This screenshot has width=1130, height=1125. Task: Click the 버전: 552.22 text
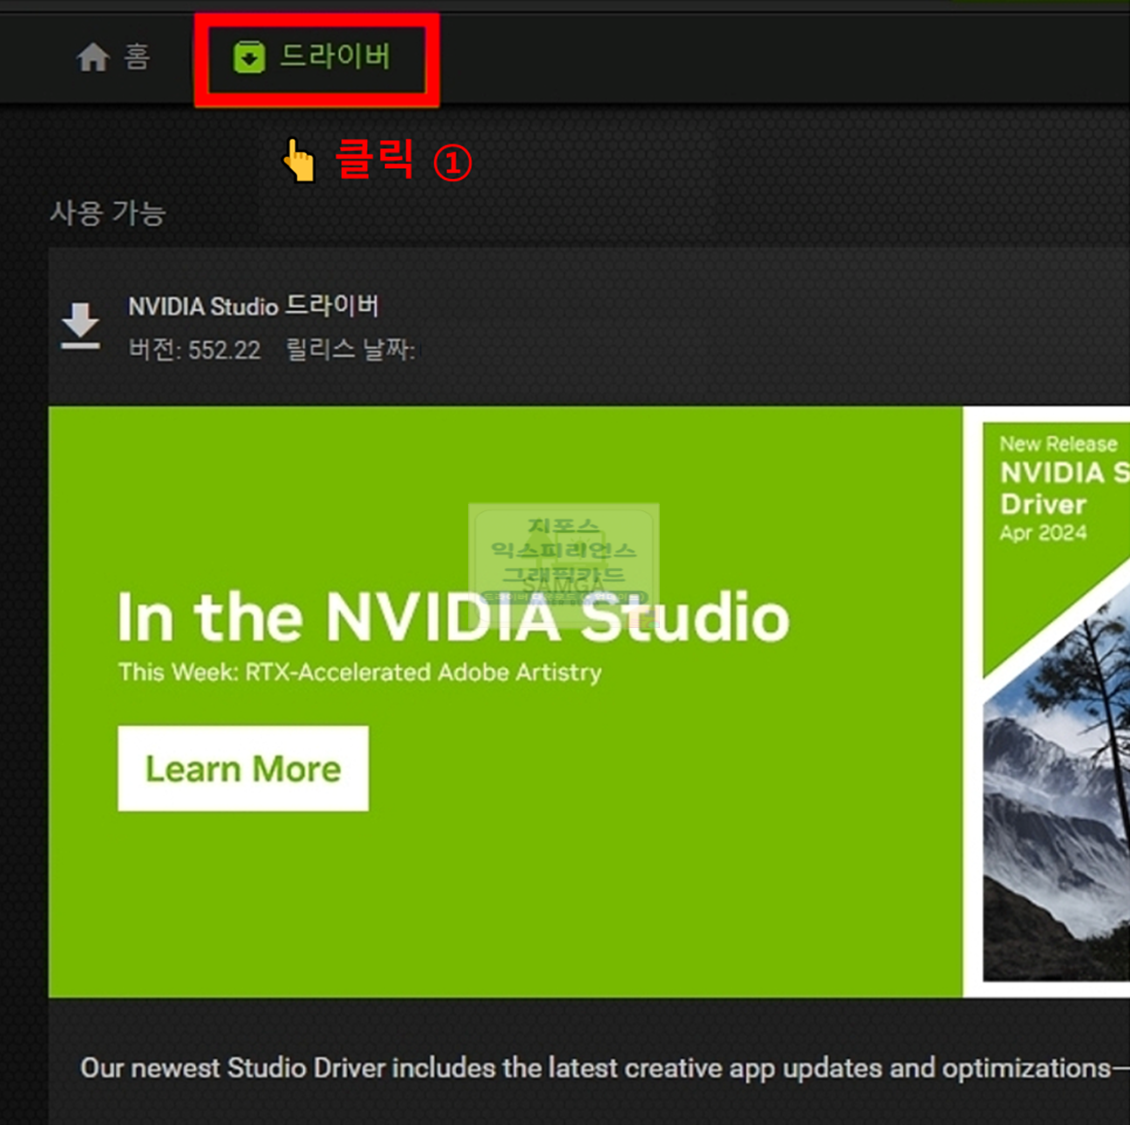pyautogui.click(x=195, y=350)
